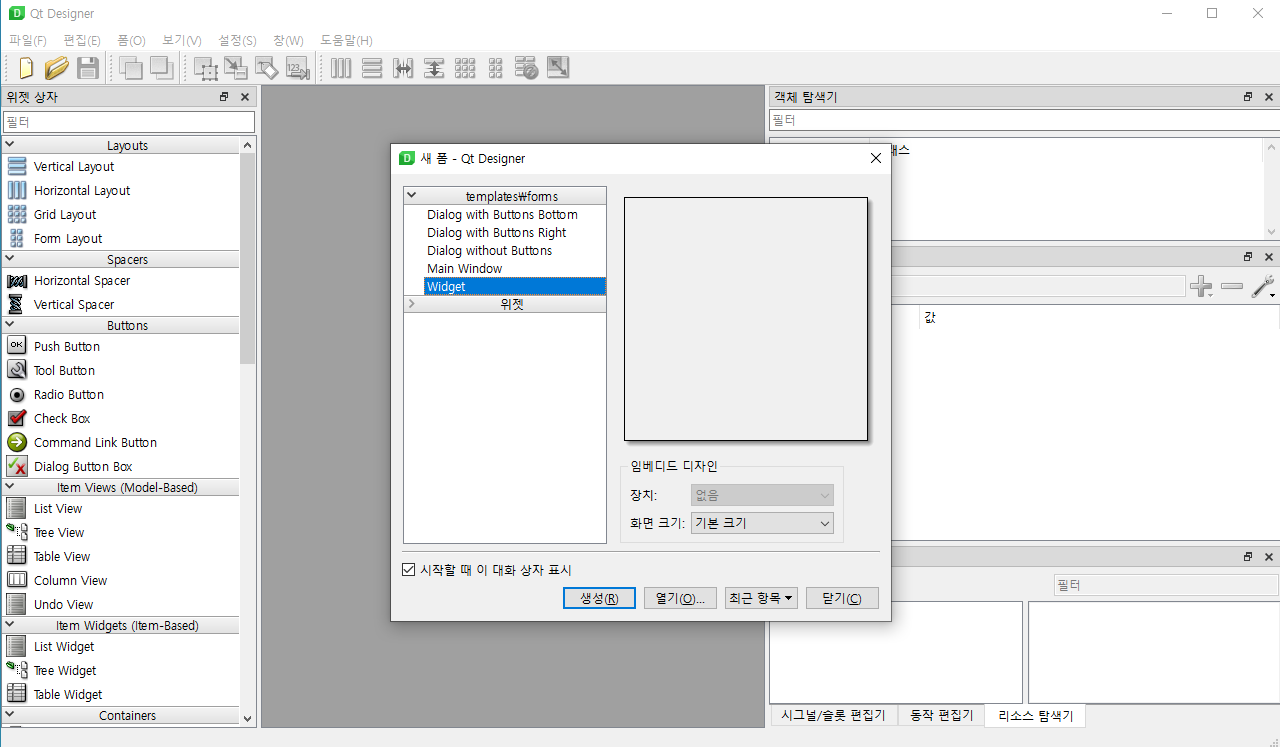Open the 화면 크기 combo box

pos(762,523)
